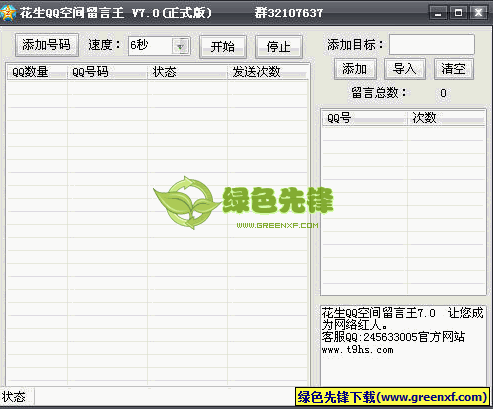Sort by the QQ数量 column header
This screenshot has height=409, width=493.
pyautogui.click(x=37, y=72)
